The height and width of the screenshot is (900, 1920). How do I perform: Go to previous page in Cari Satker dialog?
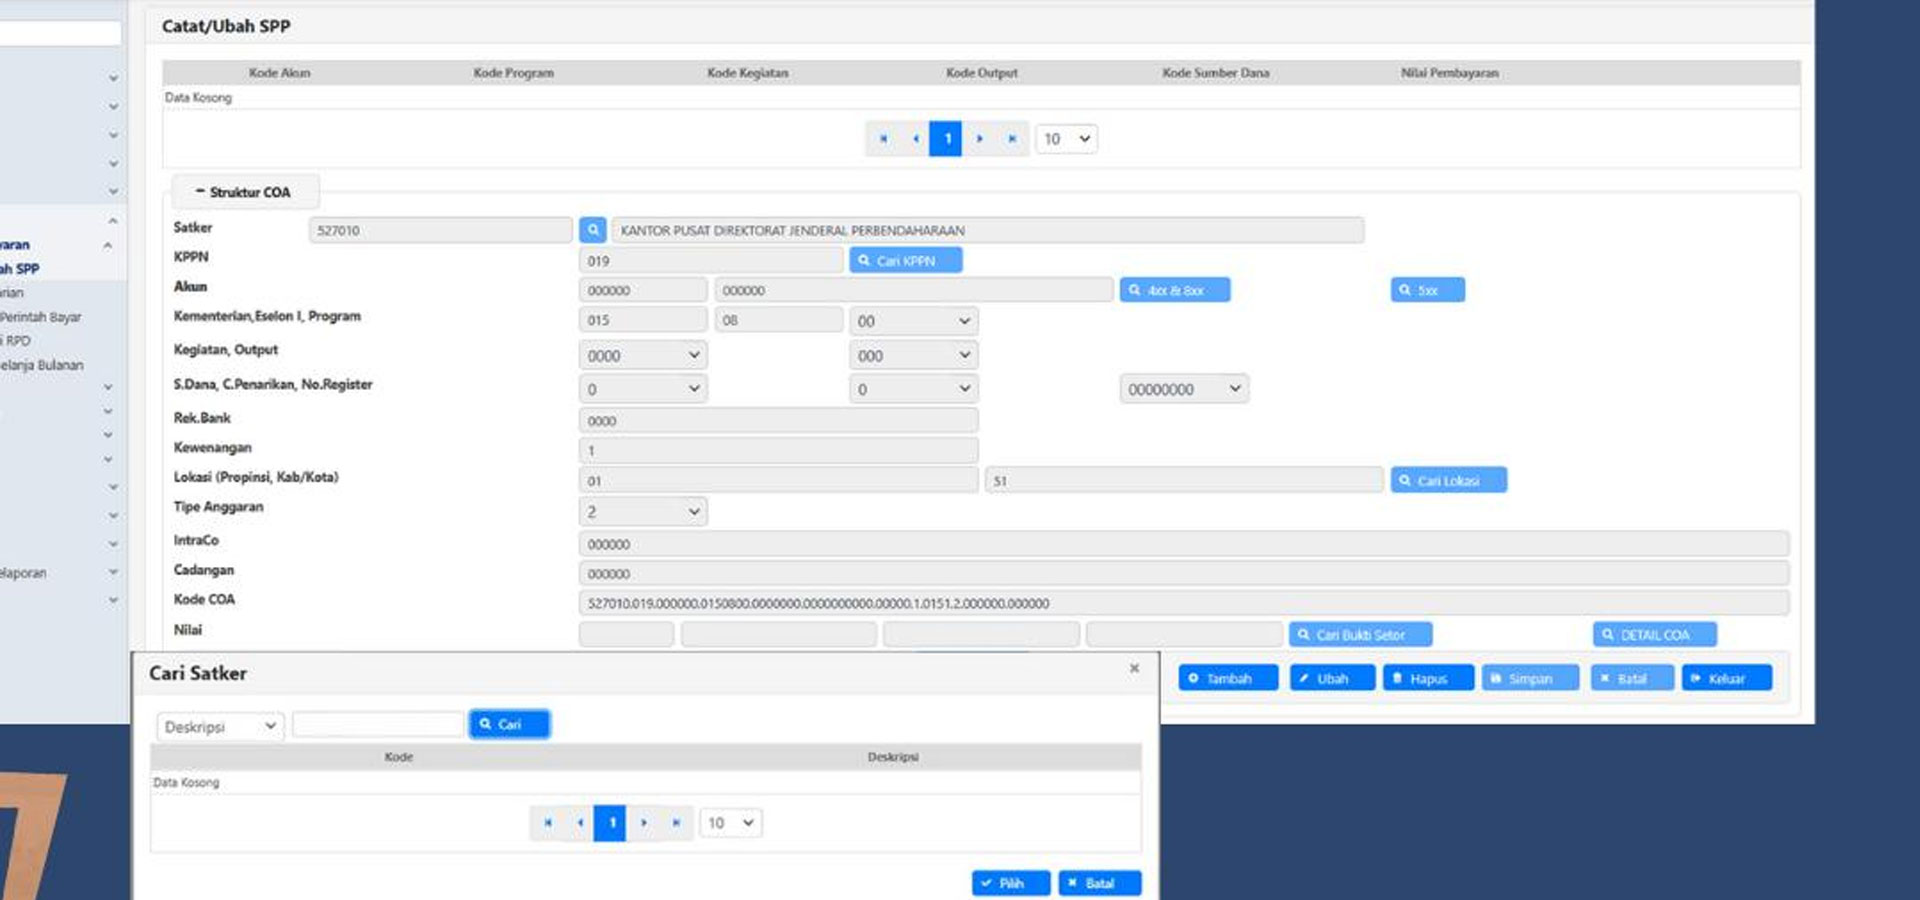tap(580, 823)
